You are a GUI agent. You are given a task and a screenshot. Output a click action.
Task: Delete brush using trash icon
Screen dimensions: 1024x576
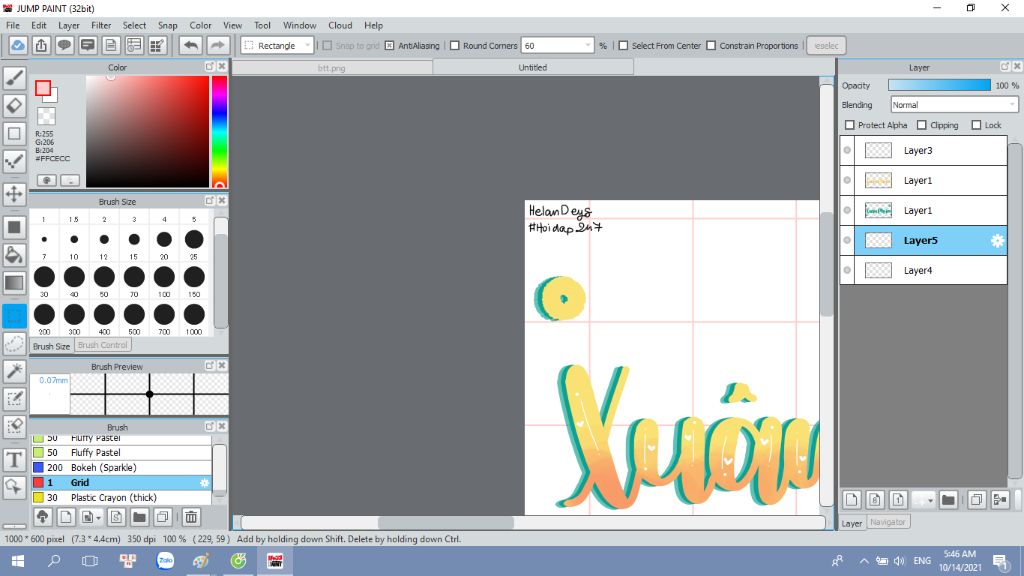pos(191,517)
